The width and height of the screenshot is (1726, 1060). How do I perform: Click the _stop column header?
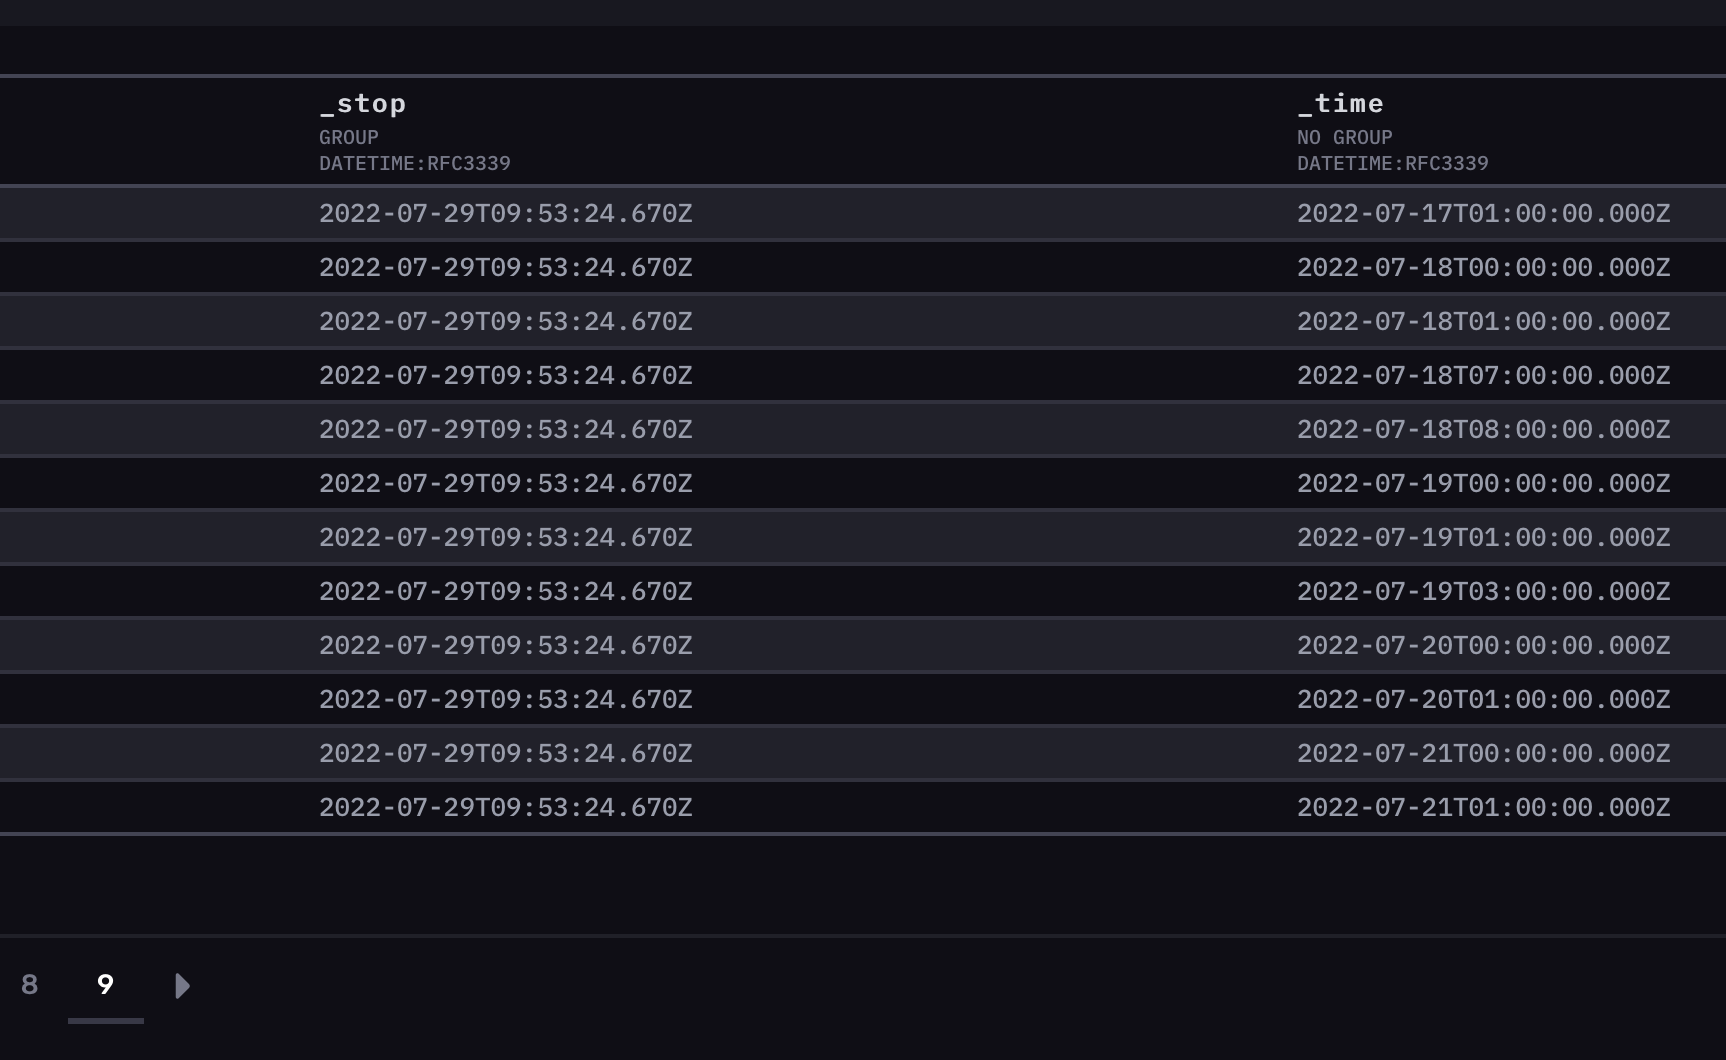[363, 104]
